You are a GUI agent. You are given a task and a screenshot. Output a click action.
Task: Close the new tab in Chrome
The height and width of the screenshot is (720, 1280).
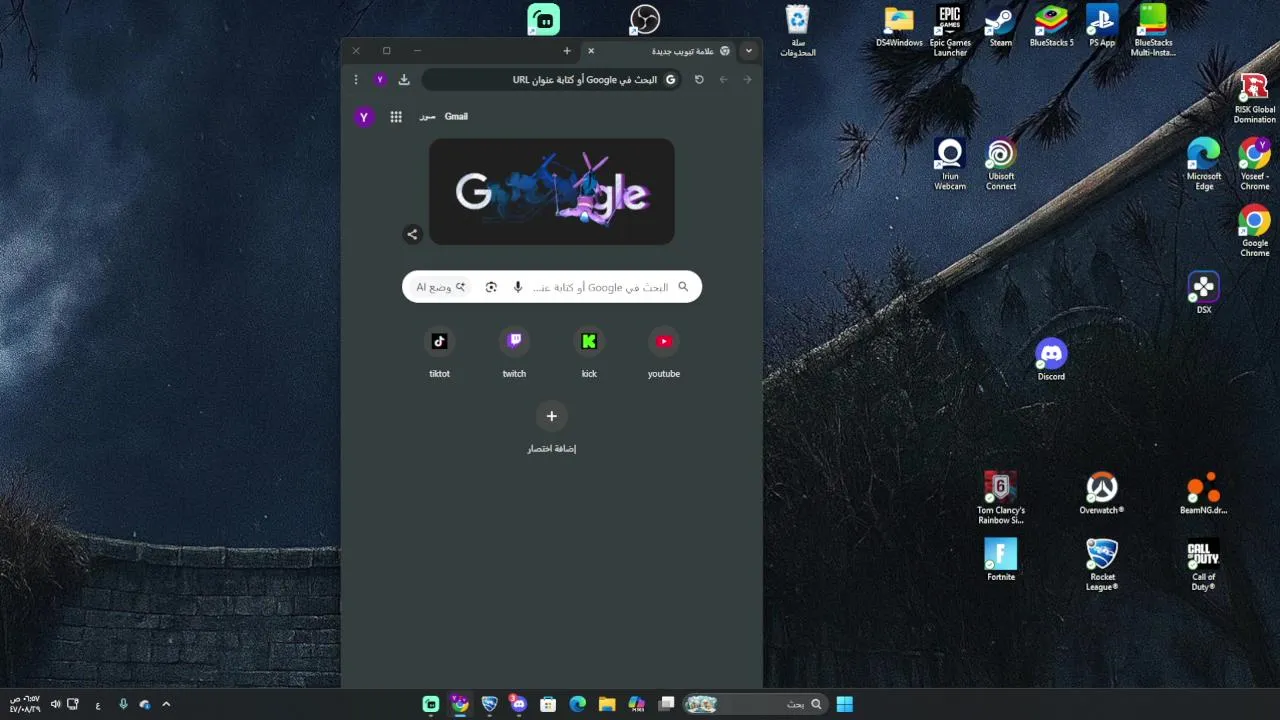591,51
